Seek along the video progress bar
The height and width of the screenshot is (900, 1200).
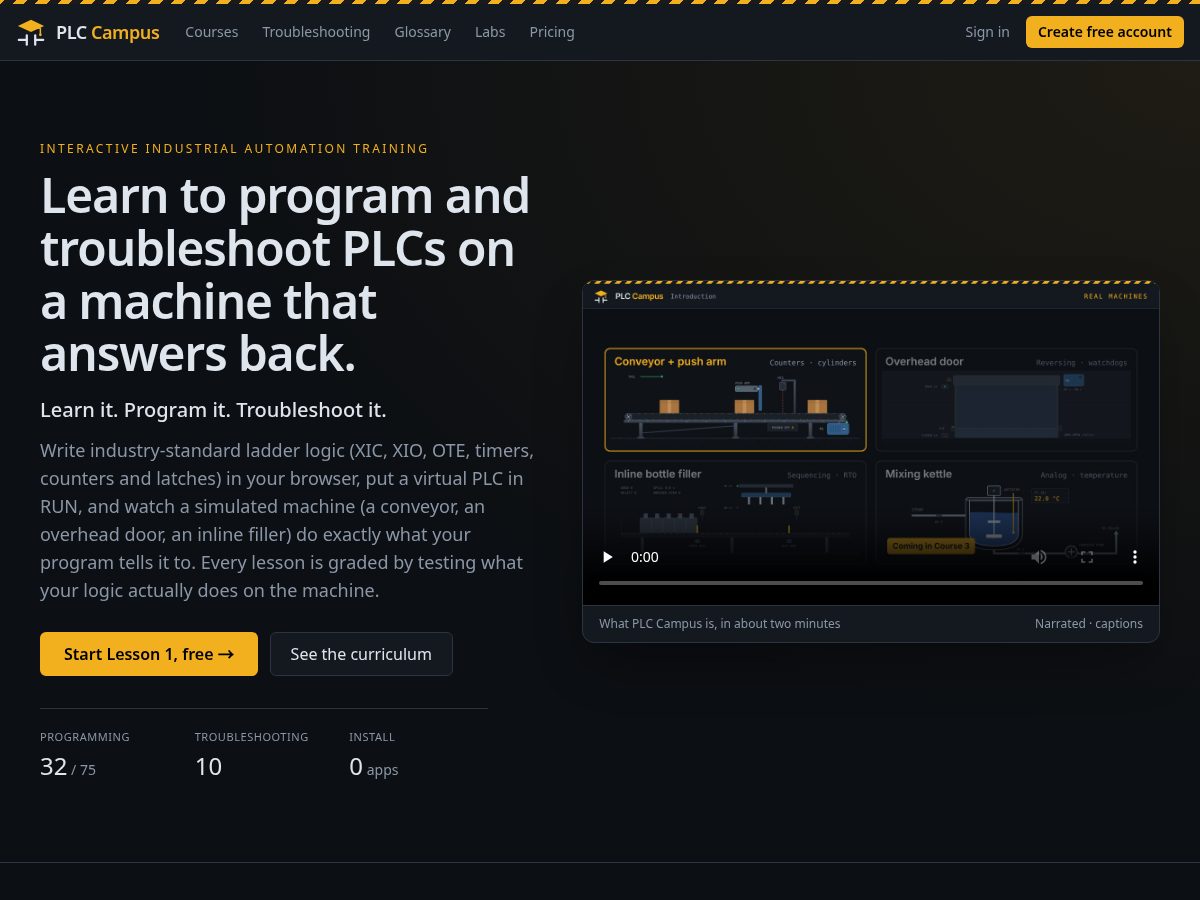[x=871, y=582]
